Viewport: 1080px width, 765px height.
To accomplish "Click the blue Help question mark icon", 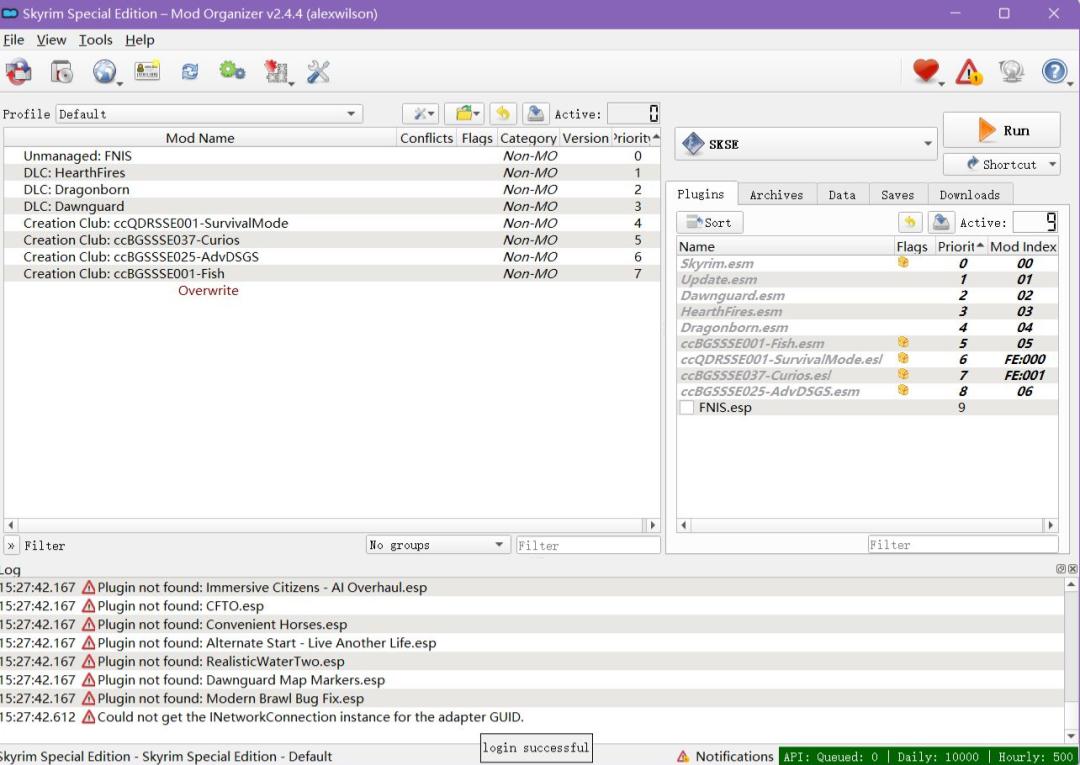I will (x=1055, y=72).
